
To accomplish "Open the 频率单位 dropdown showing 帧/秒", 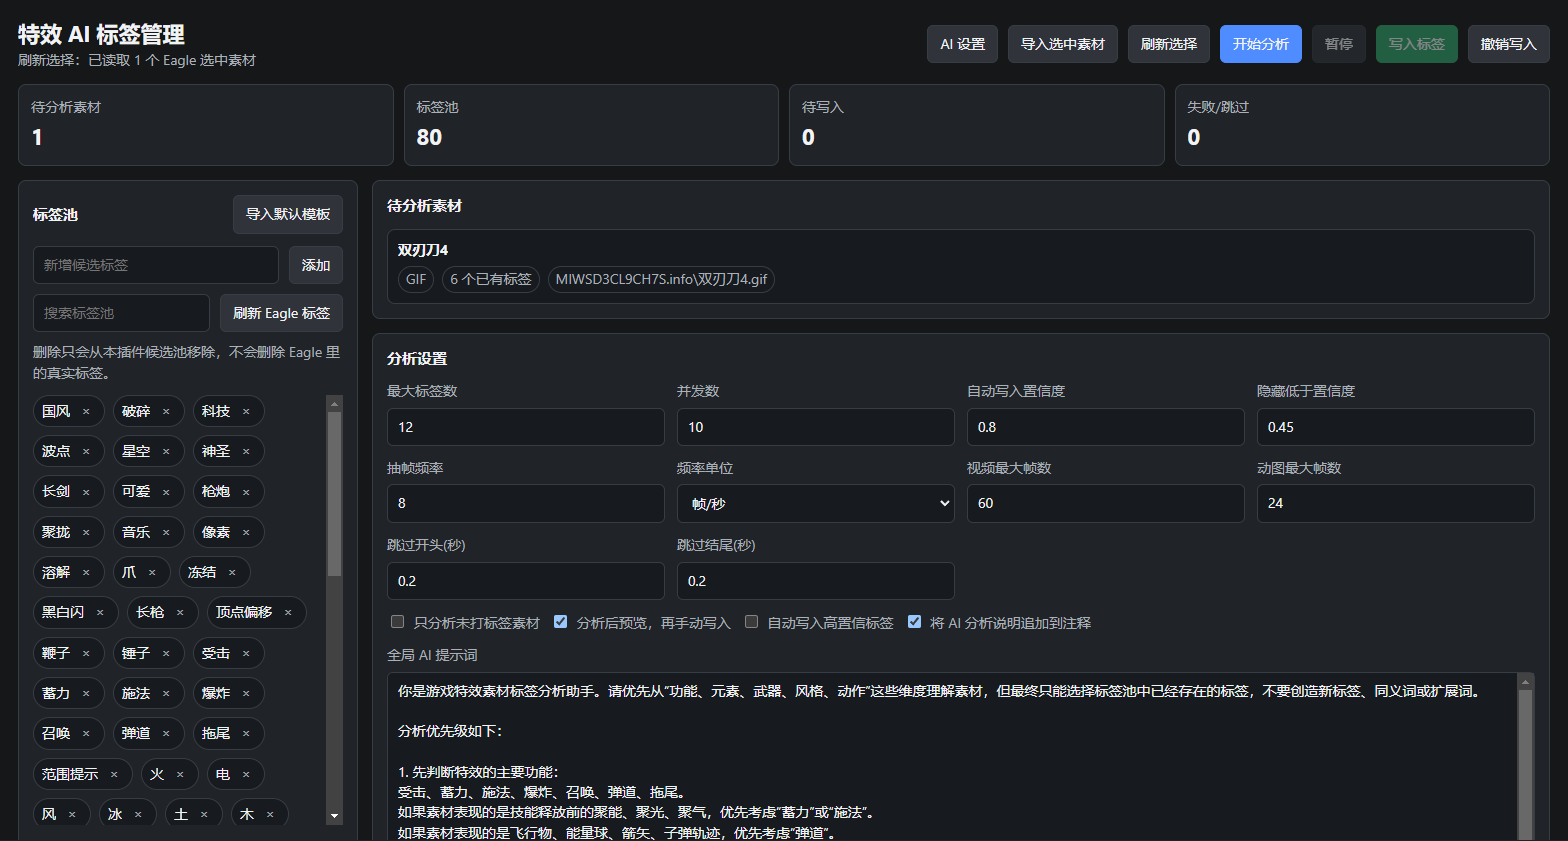I will tap(816, 503).
